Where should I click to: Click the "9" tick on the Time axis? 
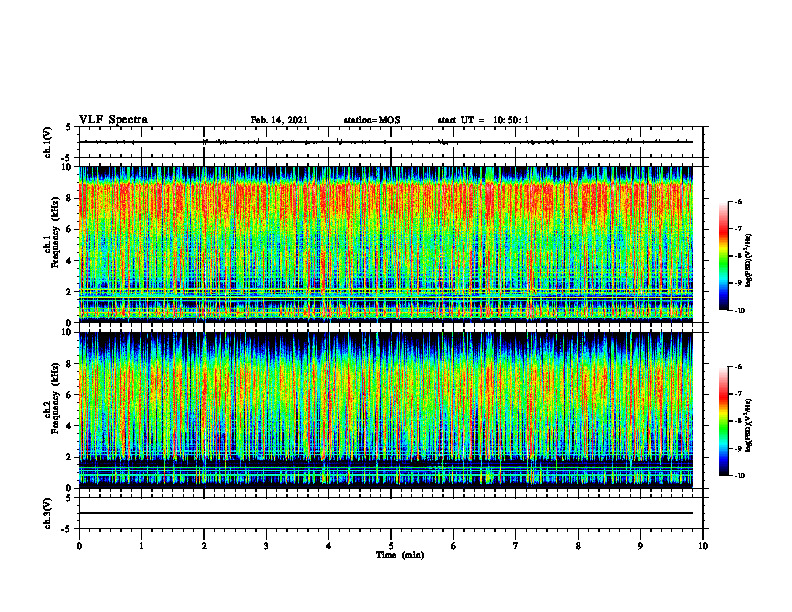pyautogui.click(x=640, y=546)
